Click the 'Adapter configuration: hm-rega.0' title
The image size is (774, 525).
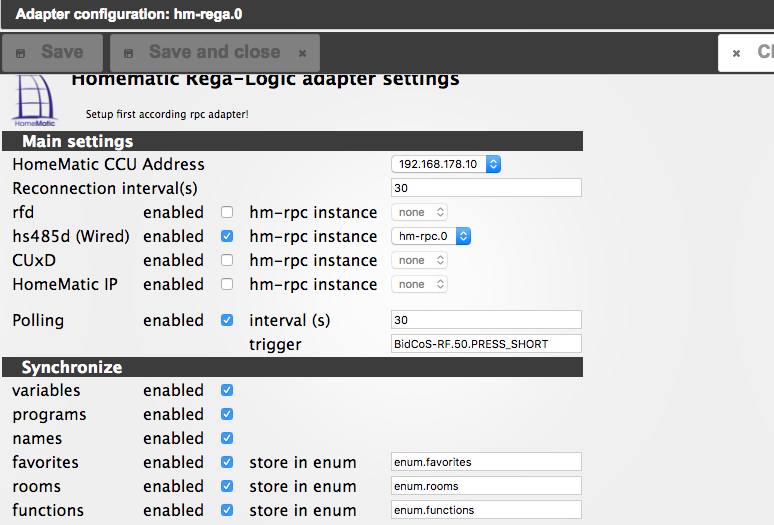coord(129,14)
